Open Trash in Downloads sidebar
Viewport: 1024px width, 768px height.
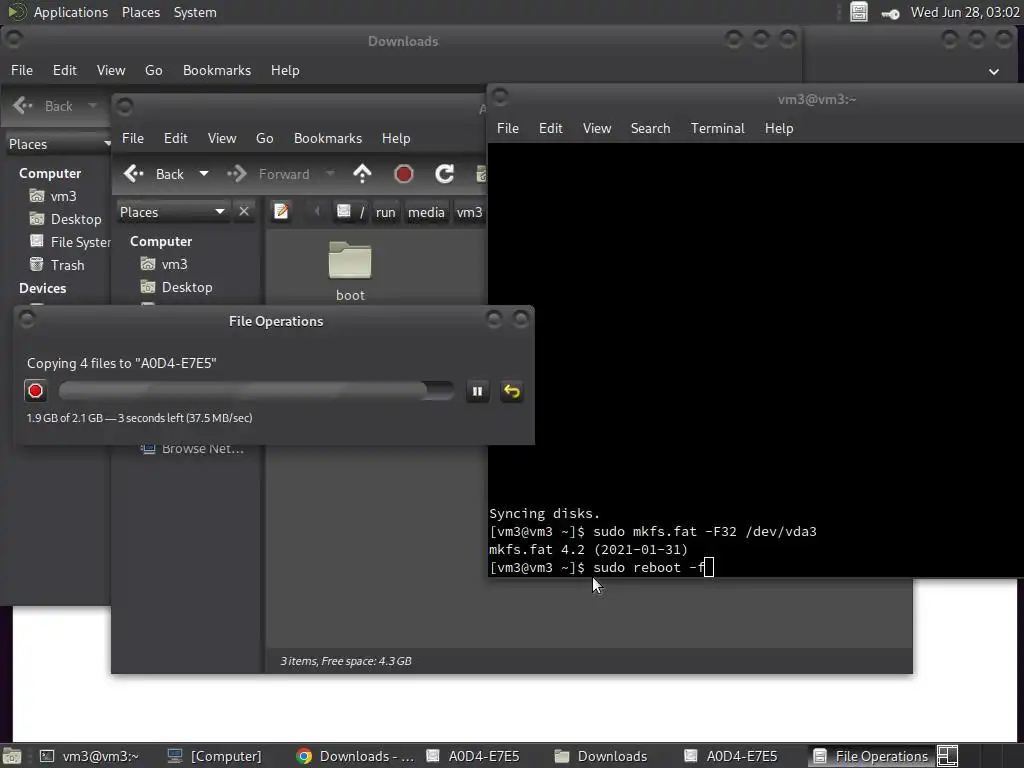[x=57, y=265]
